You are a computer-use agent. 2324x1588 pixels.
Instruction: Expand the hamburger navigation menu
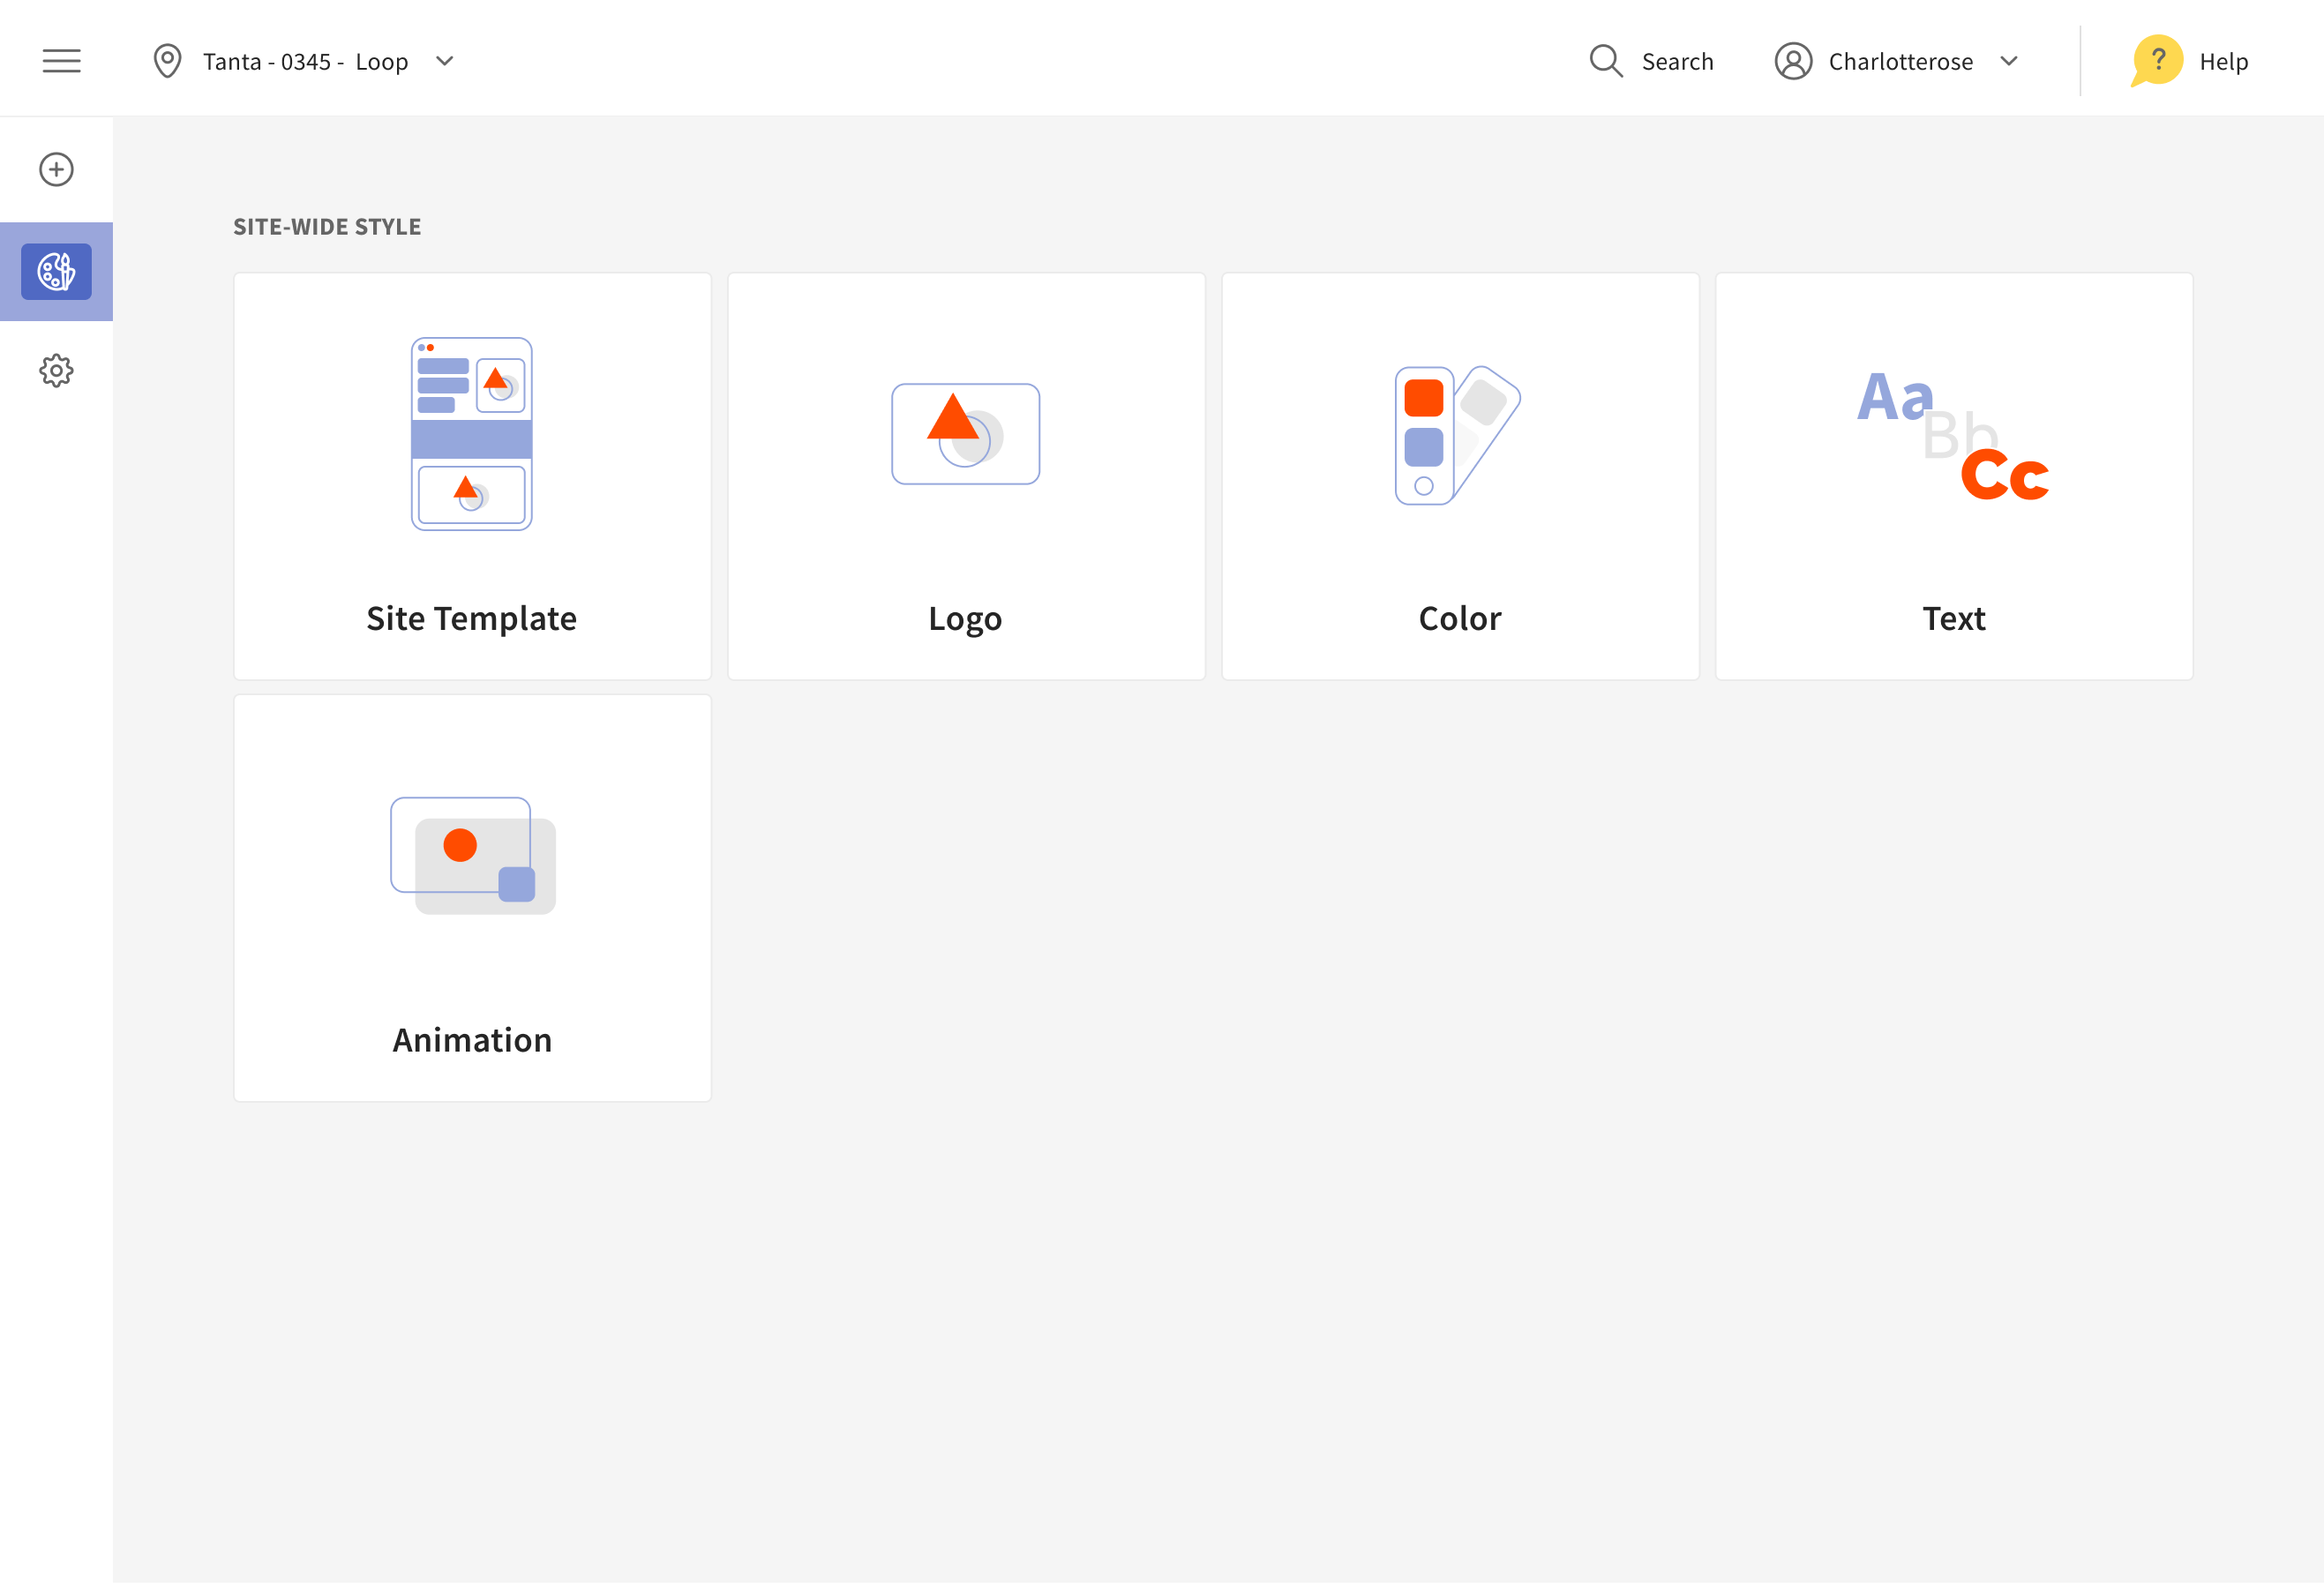pos(62,60)
